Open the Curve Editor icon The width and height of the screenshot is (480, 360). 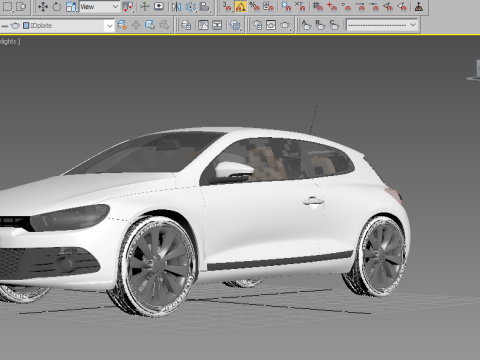(203, 25)
